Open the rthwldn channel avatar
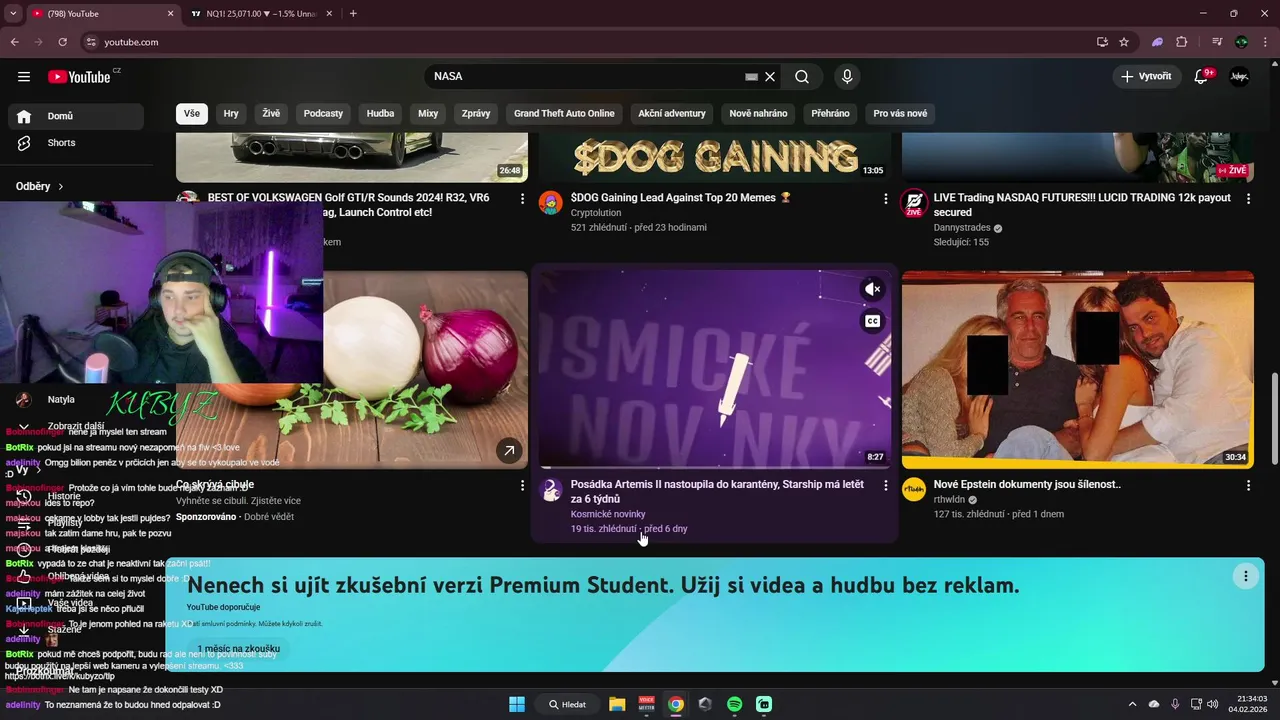Viewport: 1280px width, 720px height. (x=913, y=489)
